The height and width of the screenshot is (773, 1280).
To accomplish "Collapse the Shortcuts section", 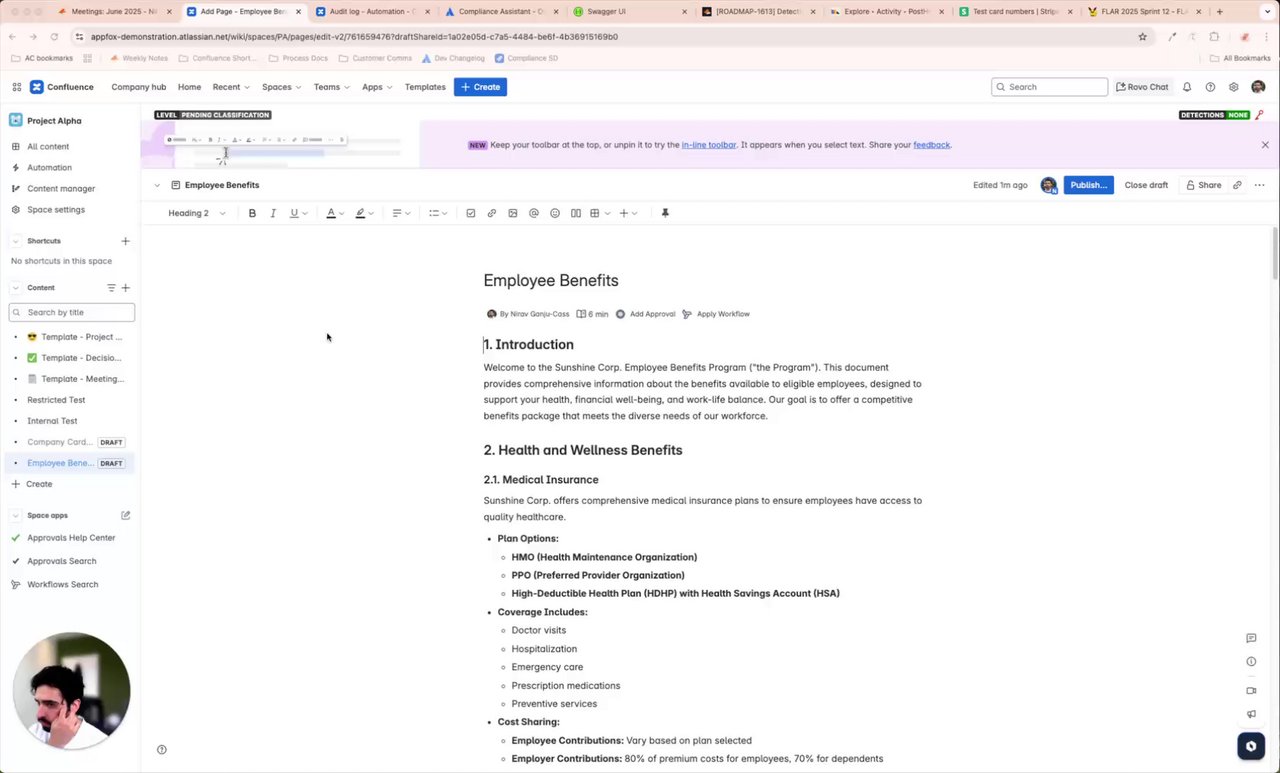I will point(15,241).
